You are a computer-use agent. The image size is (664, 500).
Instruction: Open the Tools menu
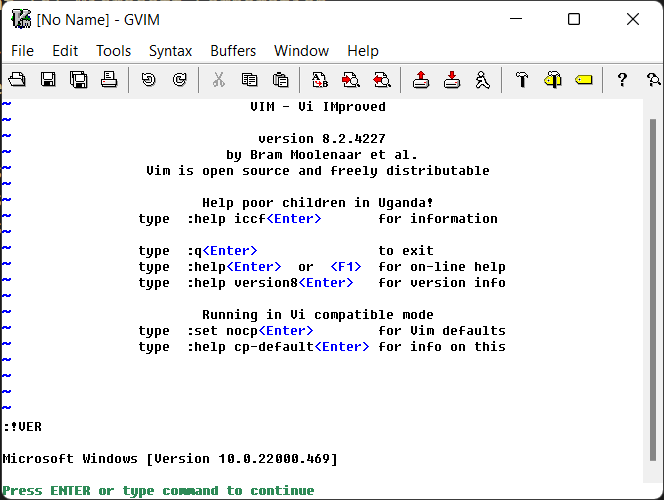point(113,51)
